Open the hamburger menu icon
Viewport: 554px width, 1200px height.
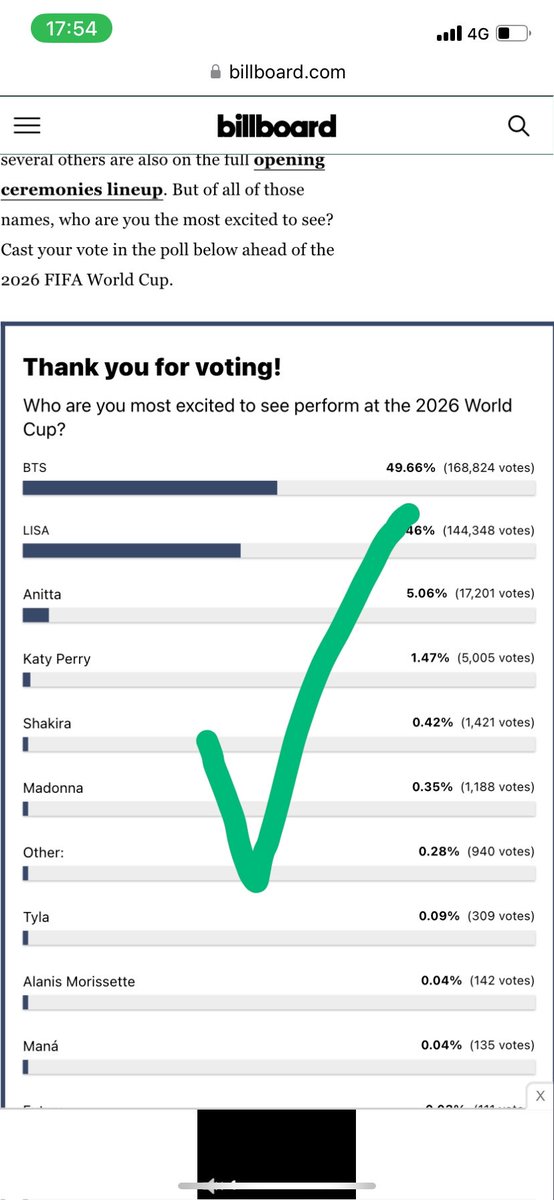(27, 125)
